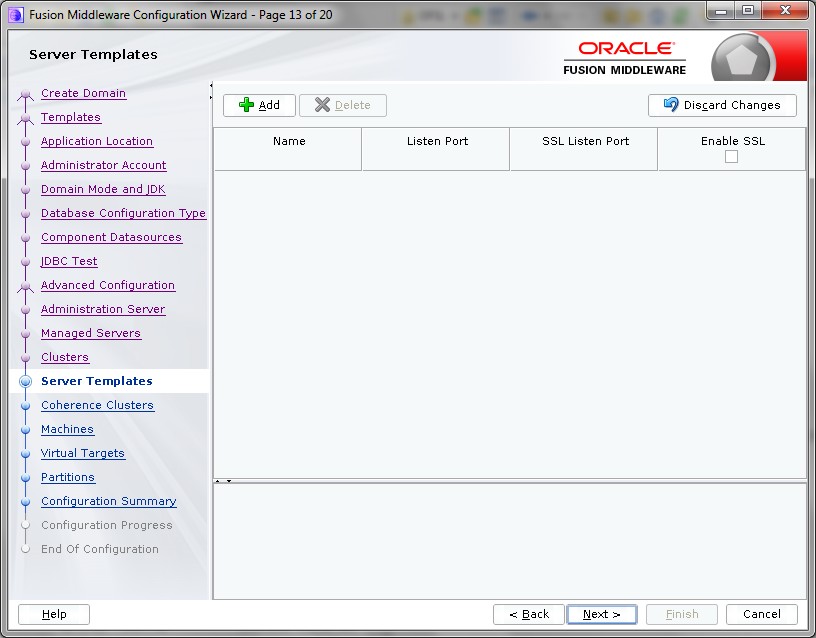Discard Changes to server templates
This screenshot has width=816, height=638.
tap(722, 105)
